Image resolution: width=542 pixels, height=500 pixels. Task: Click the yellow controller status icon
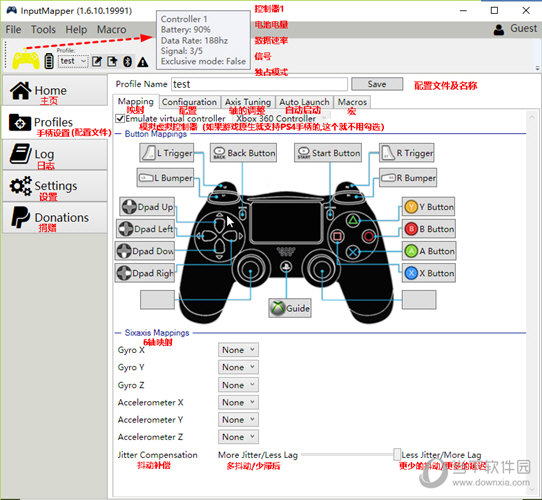(26, 59)
